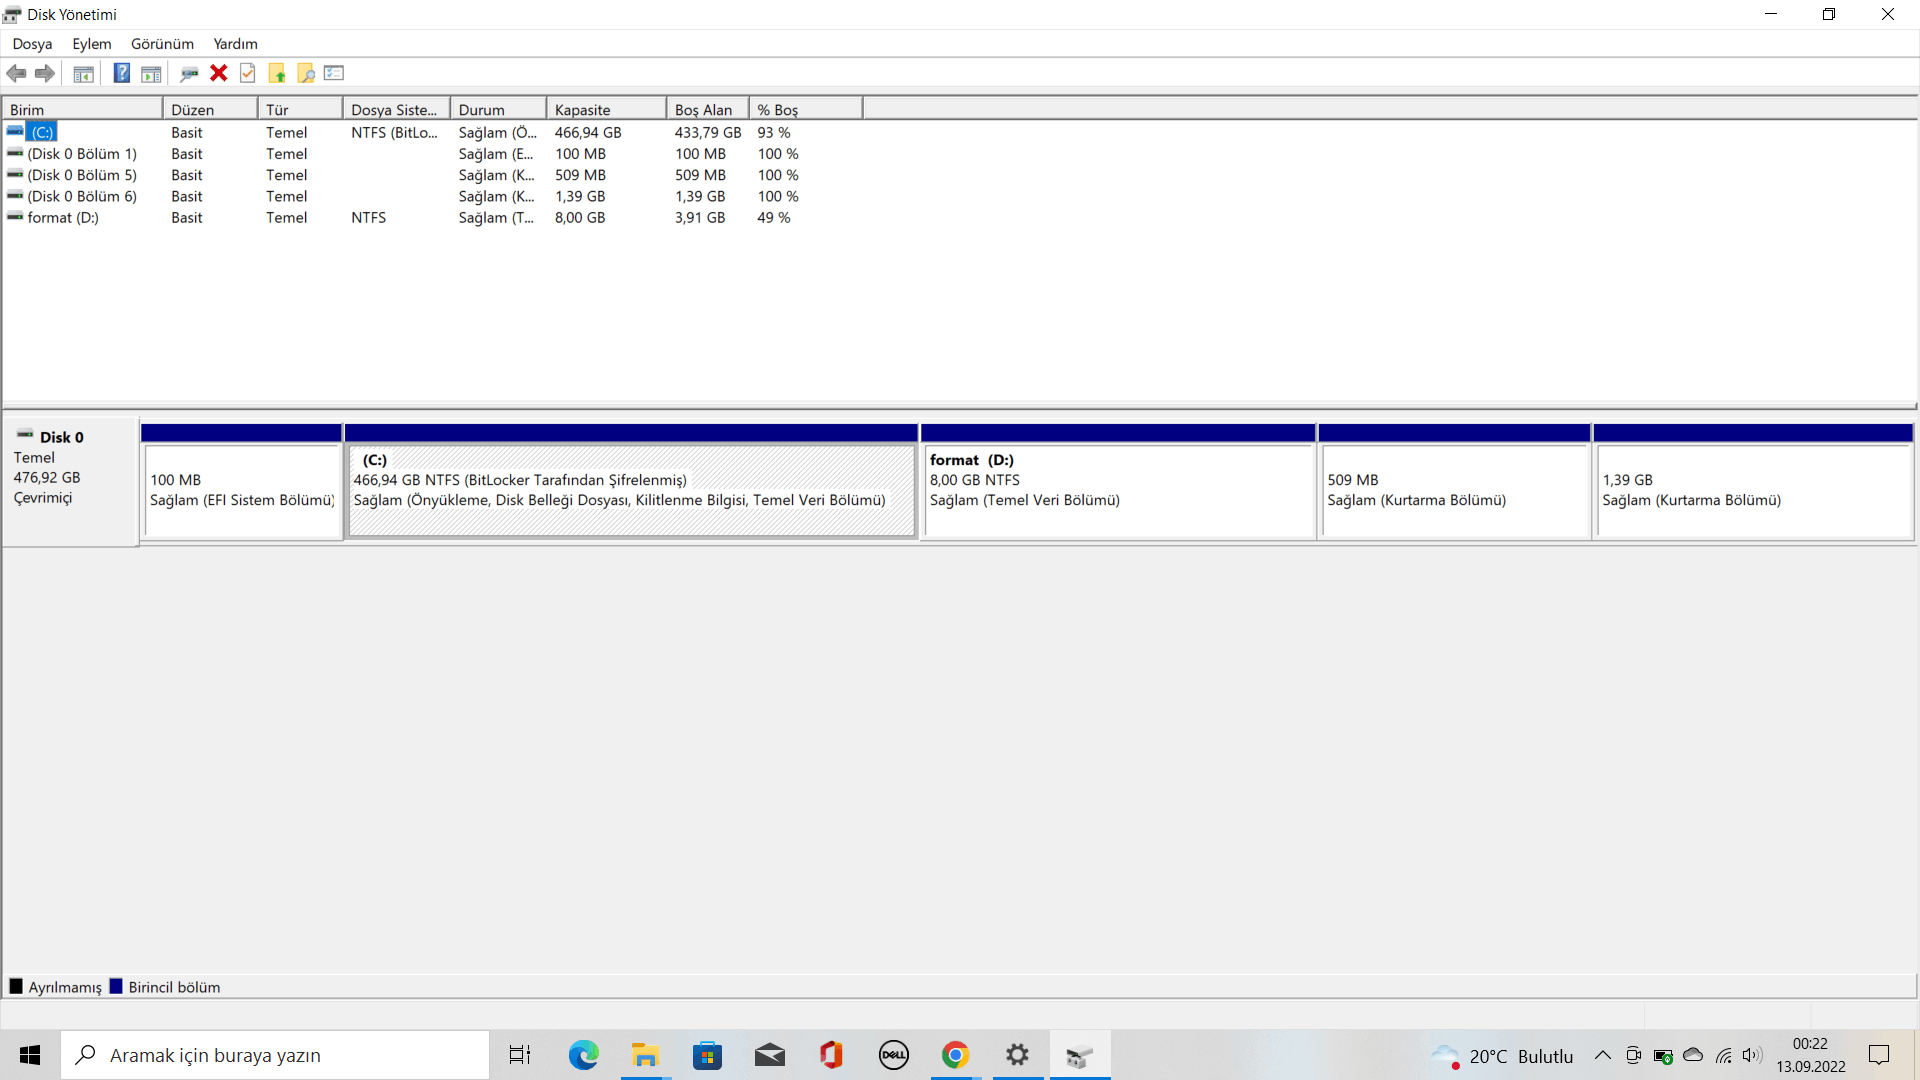The image size is (1920, 1080).
Task: Click the Help question mark toolbar icon
Action: click(121, 73)
